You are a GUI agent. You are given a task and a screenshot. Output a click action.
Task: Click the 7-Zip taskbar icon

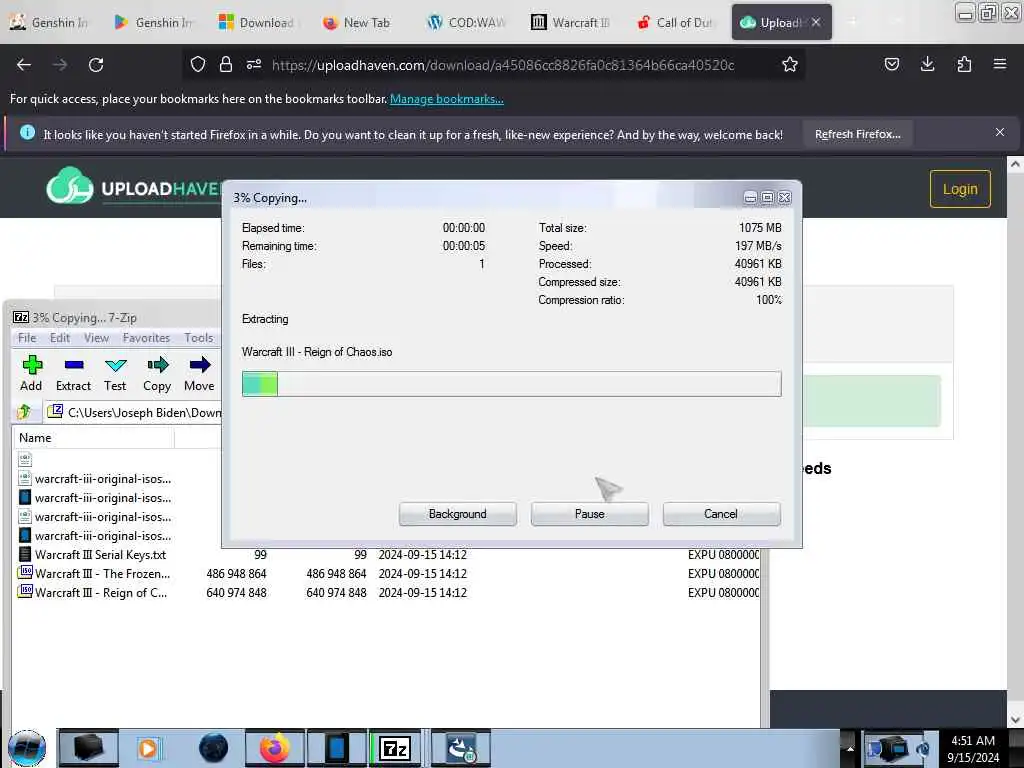pyautogui.click(x=394, y=748)
